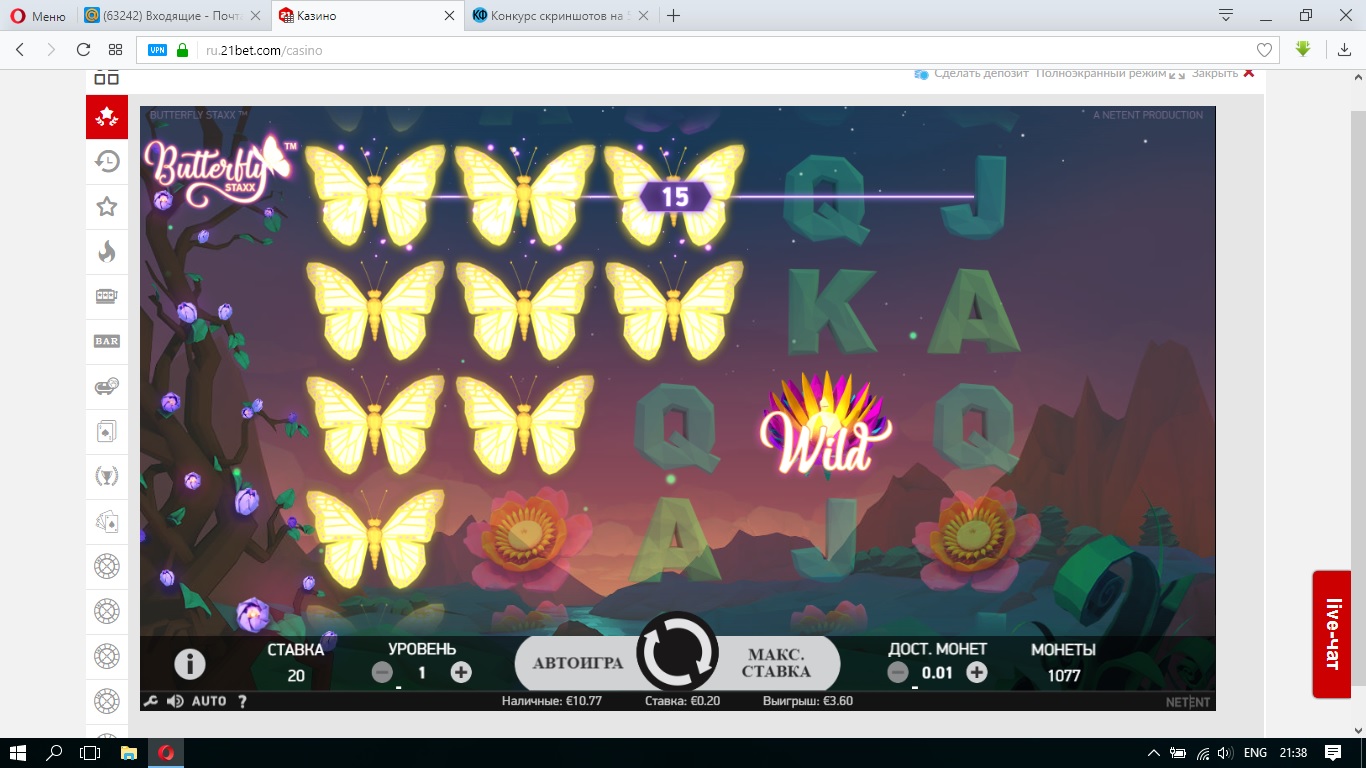Close the Входящие mail tab
Screen dimensions: 1366x768
(256, 16)
